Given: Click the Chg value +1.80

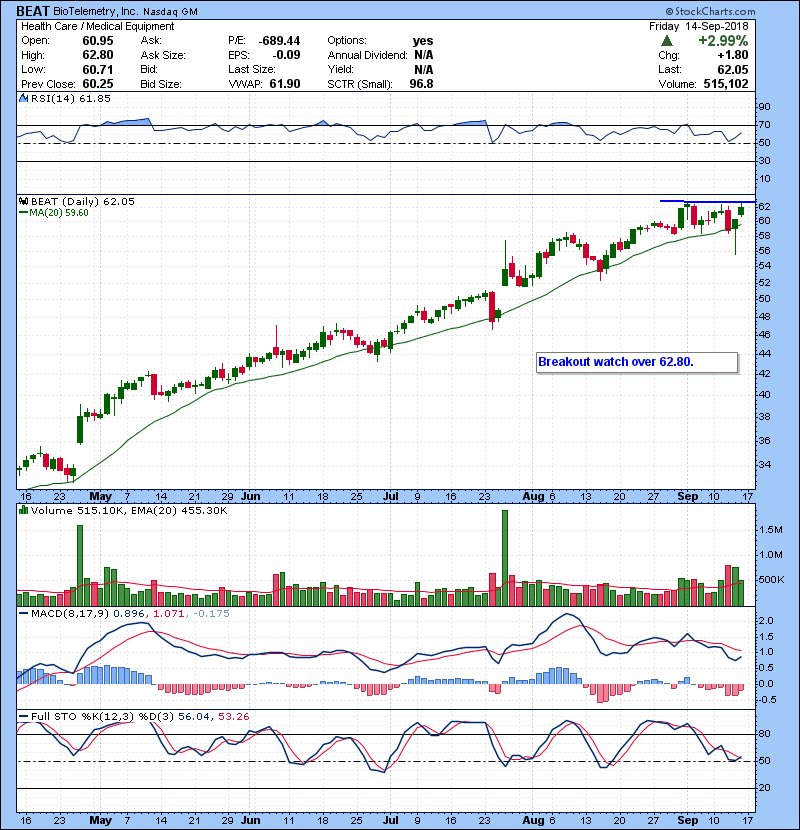Looking at the screenshot, I should 733,55.
